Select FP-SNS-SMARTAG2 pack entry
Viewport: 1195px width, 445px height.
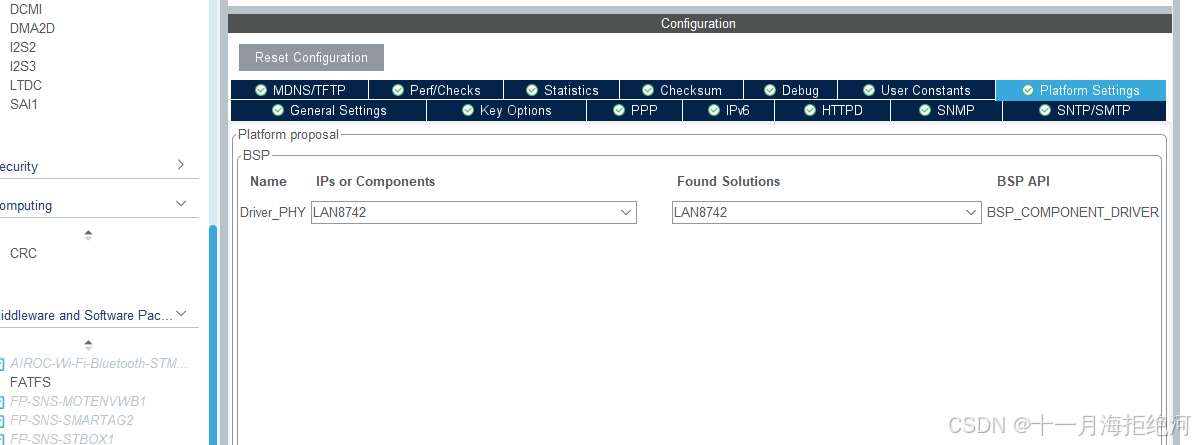[x=72, y=420]
